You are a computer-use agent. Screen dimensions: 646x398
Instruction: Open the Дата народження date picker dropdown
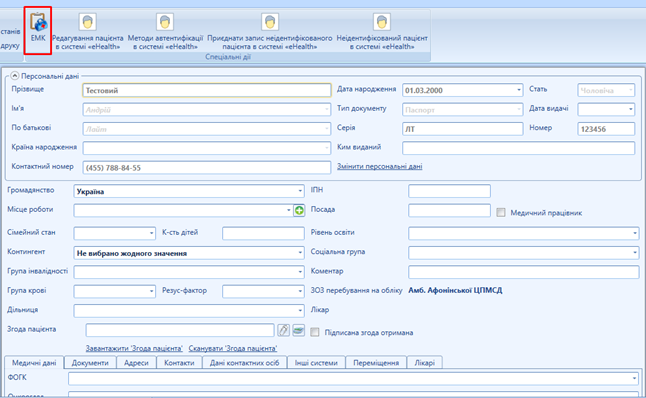(519, 90)
